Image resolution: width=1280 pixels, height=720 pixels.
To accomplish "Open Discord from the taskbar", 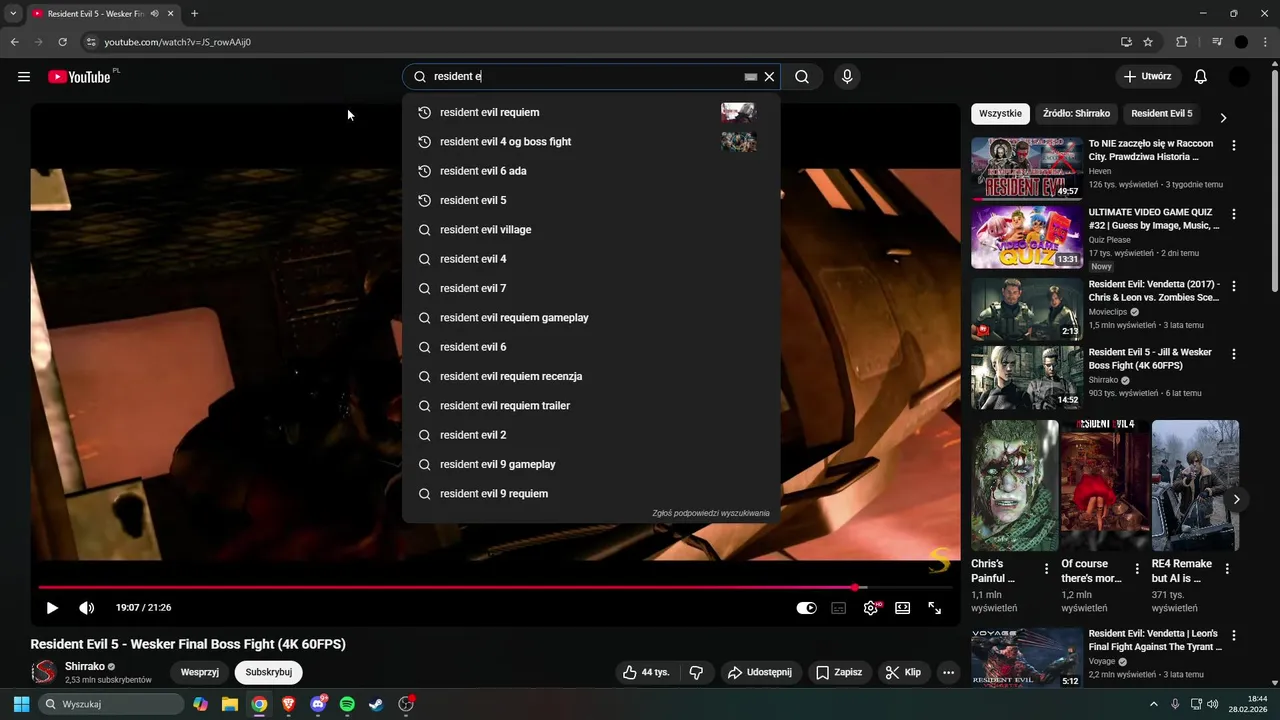I will (x=318, y=704).
